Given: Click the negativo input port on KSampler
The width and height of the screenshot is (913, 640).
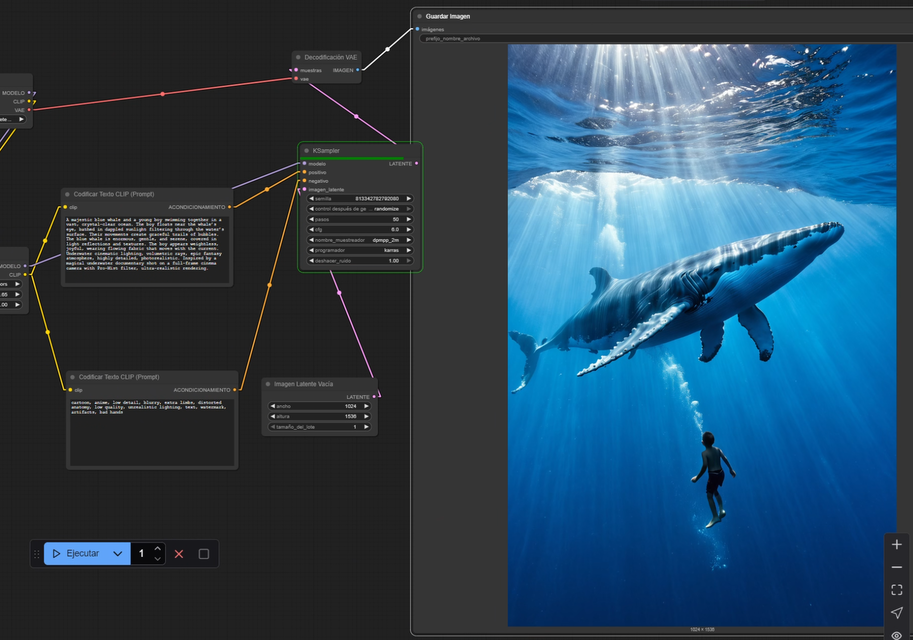Looking at the screenshot, I should 305,181.
